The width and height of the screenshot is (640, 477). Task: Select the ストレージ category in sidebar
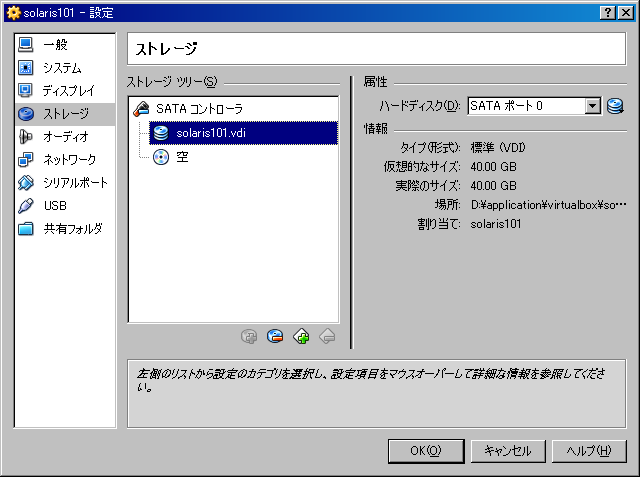[65, 114]
